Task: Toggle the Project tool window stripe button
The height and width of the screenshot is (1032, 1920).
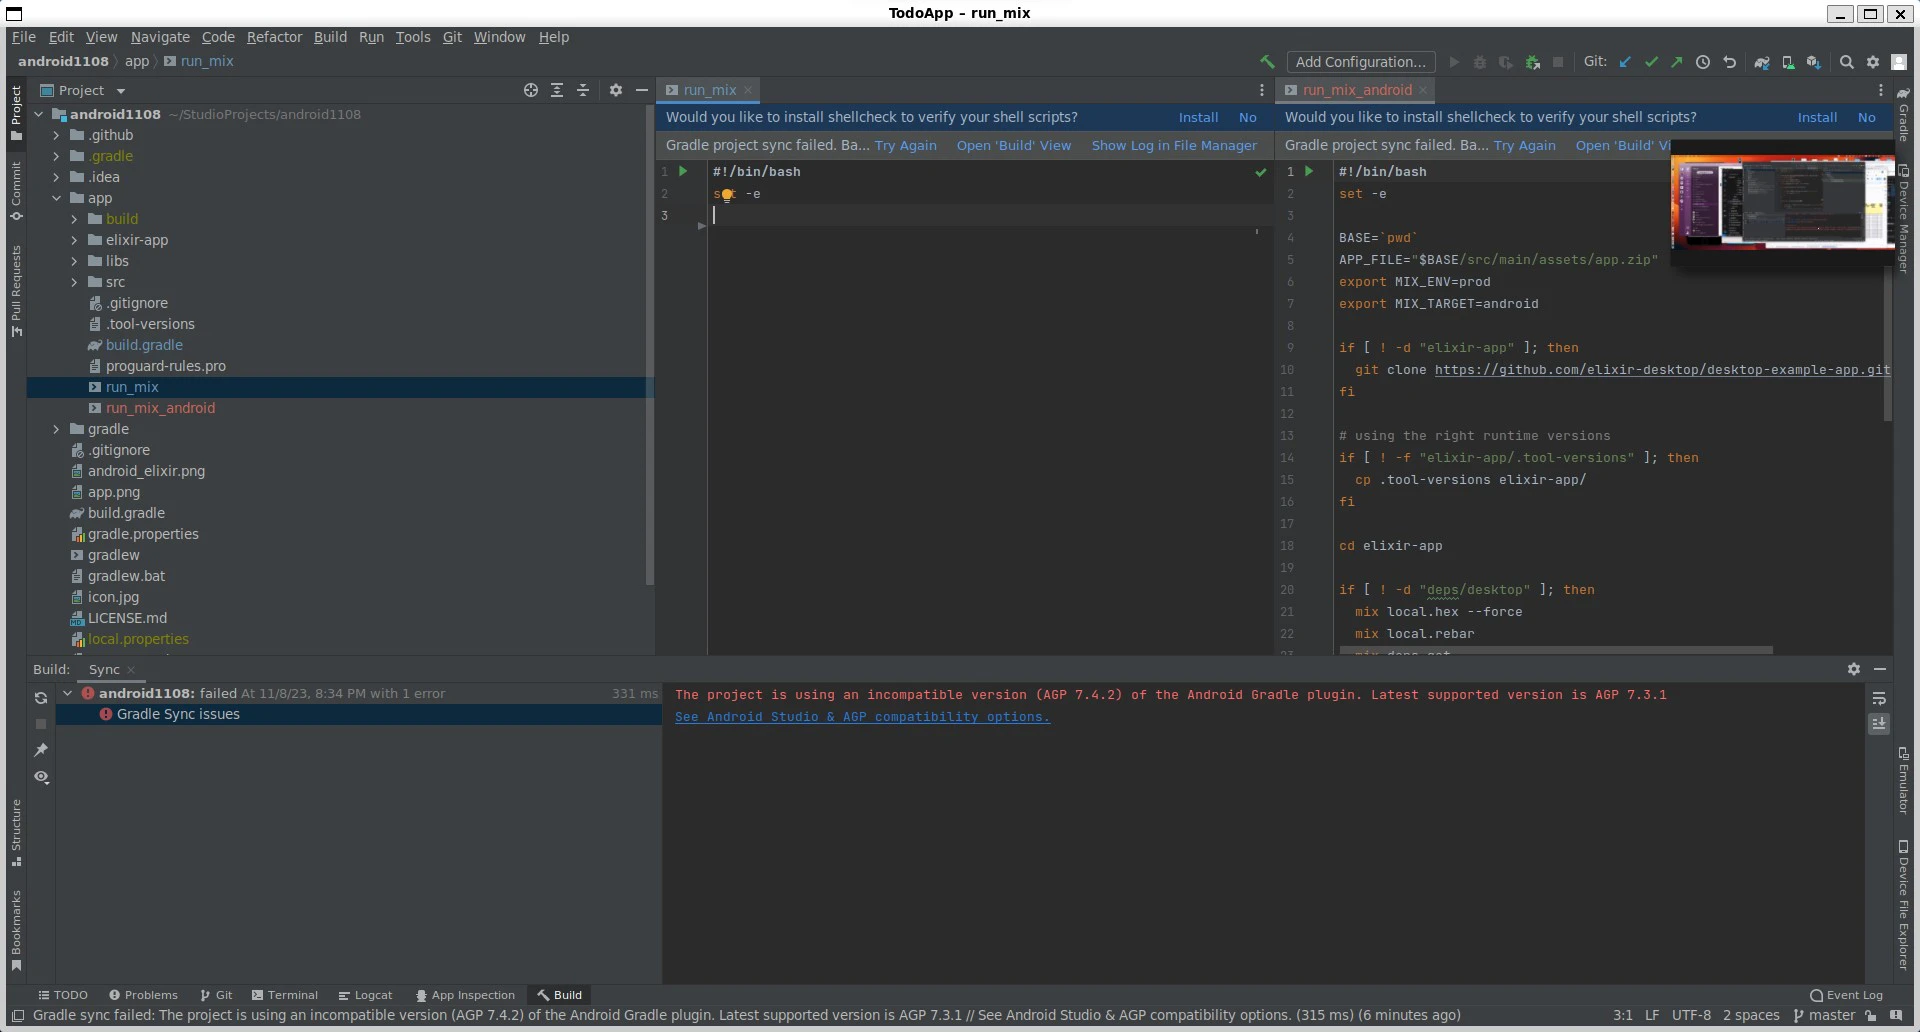Action: pyautogui.click(x=16, y=112)
